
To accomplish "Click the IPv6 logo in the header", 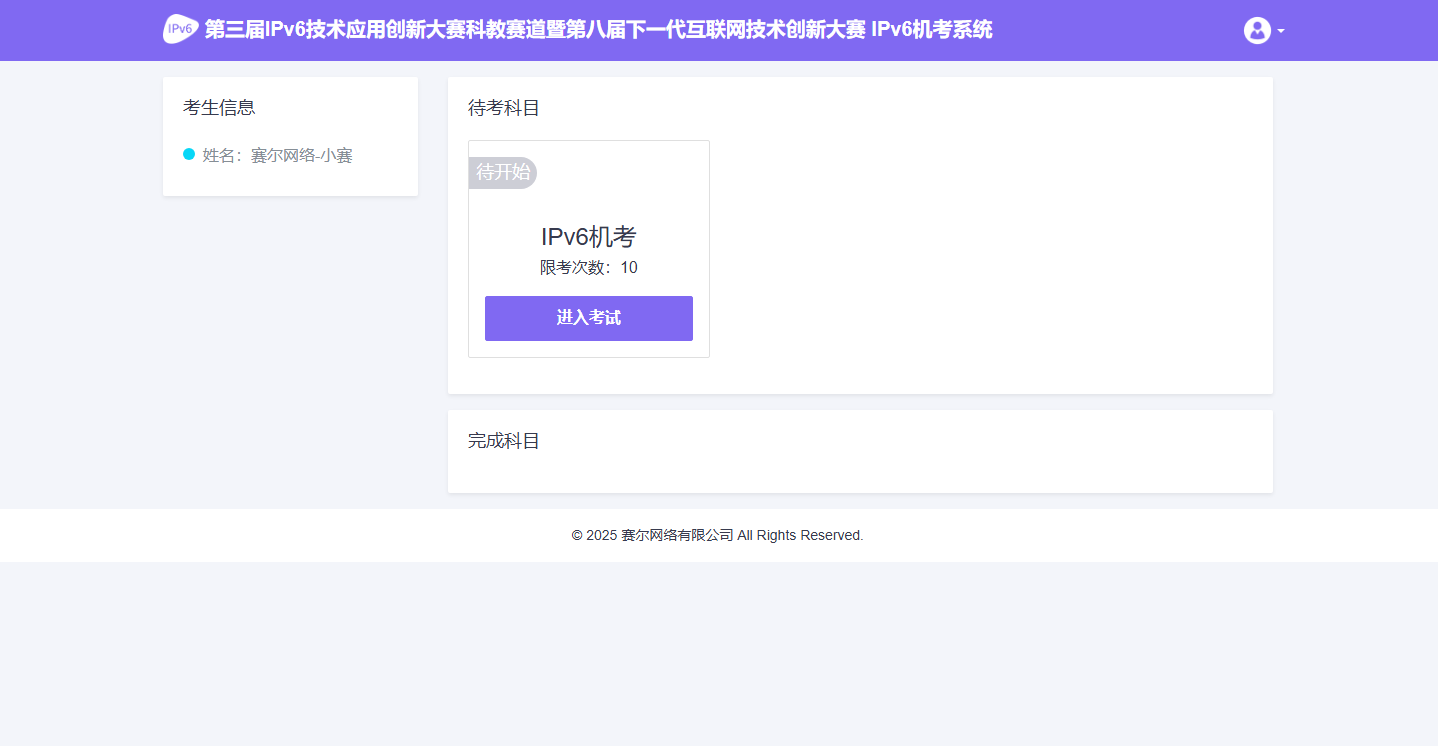I will (181, 29).
